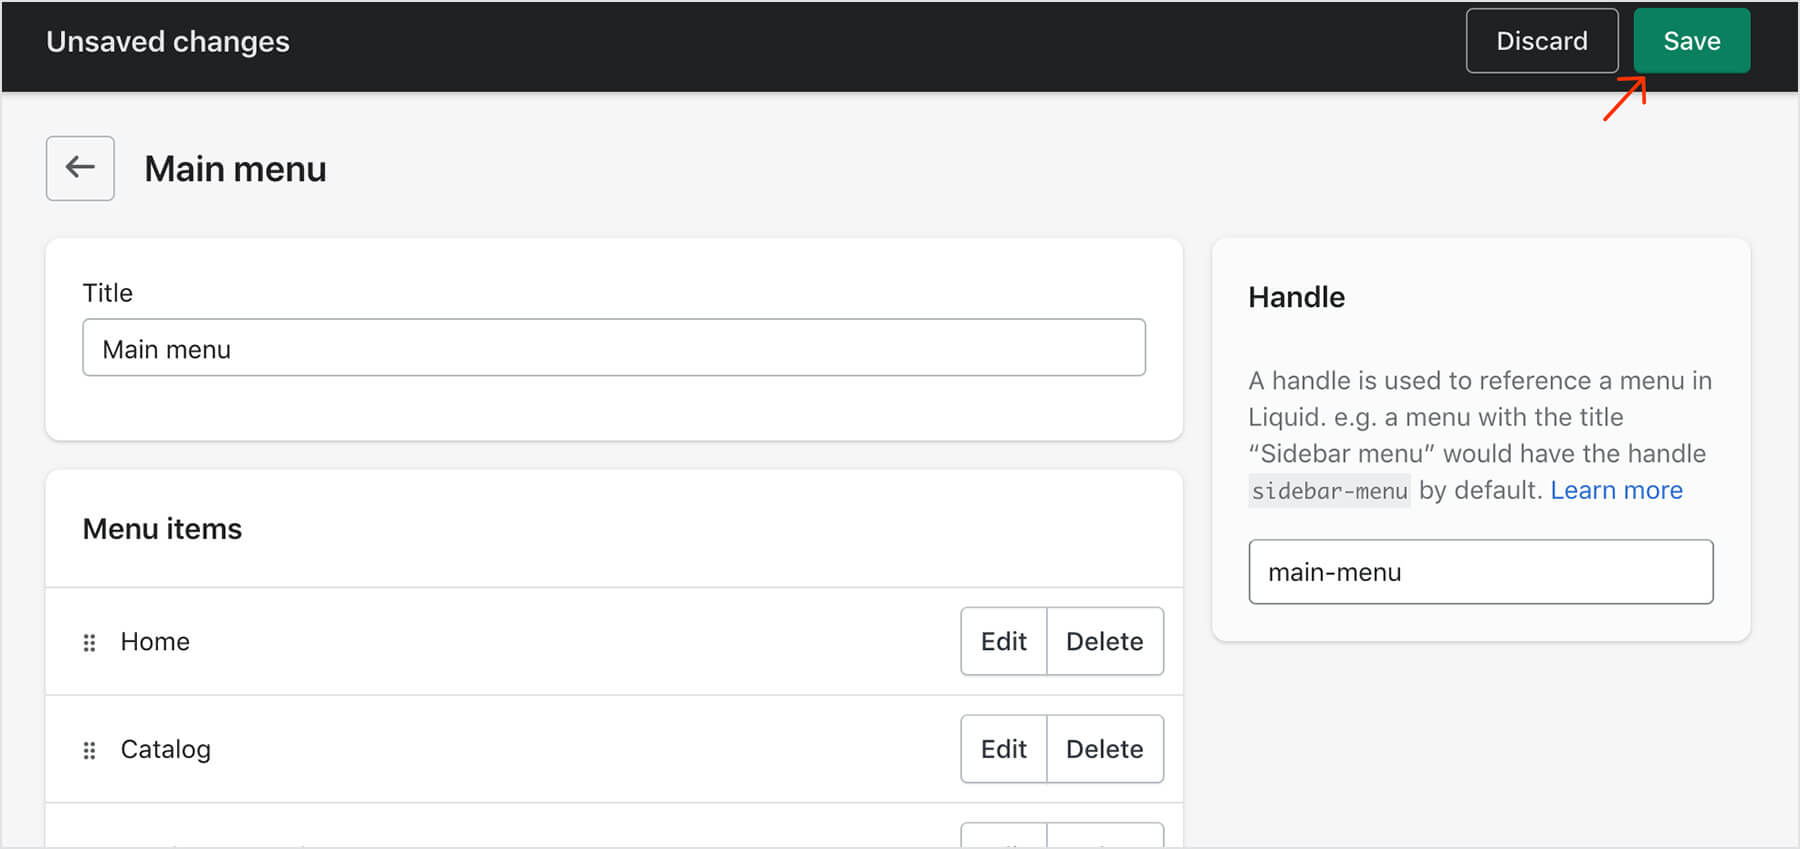The height and width of the screenshot is (849, 1800).
Task: Click the Handle card heading
Action: coord(1296,297)
